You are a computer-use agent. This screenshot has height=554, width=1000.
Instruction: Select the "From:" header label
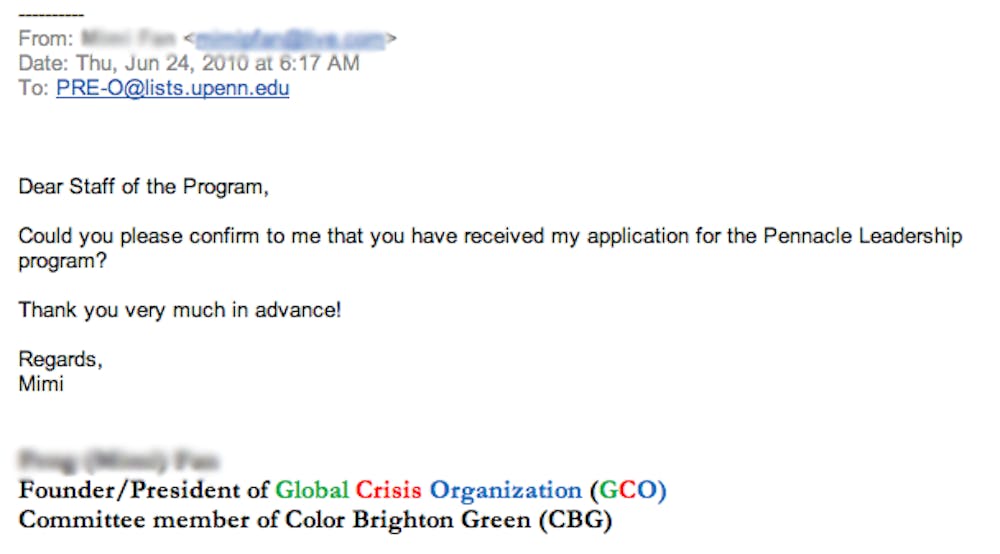point(46,40)
